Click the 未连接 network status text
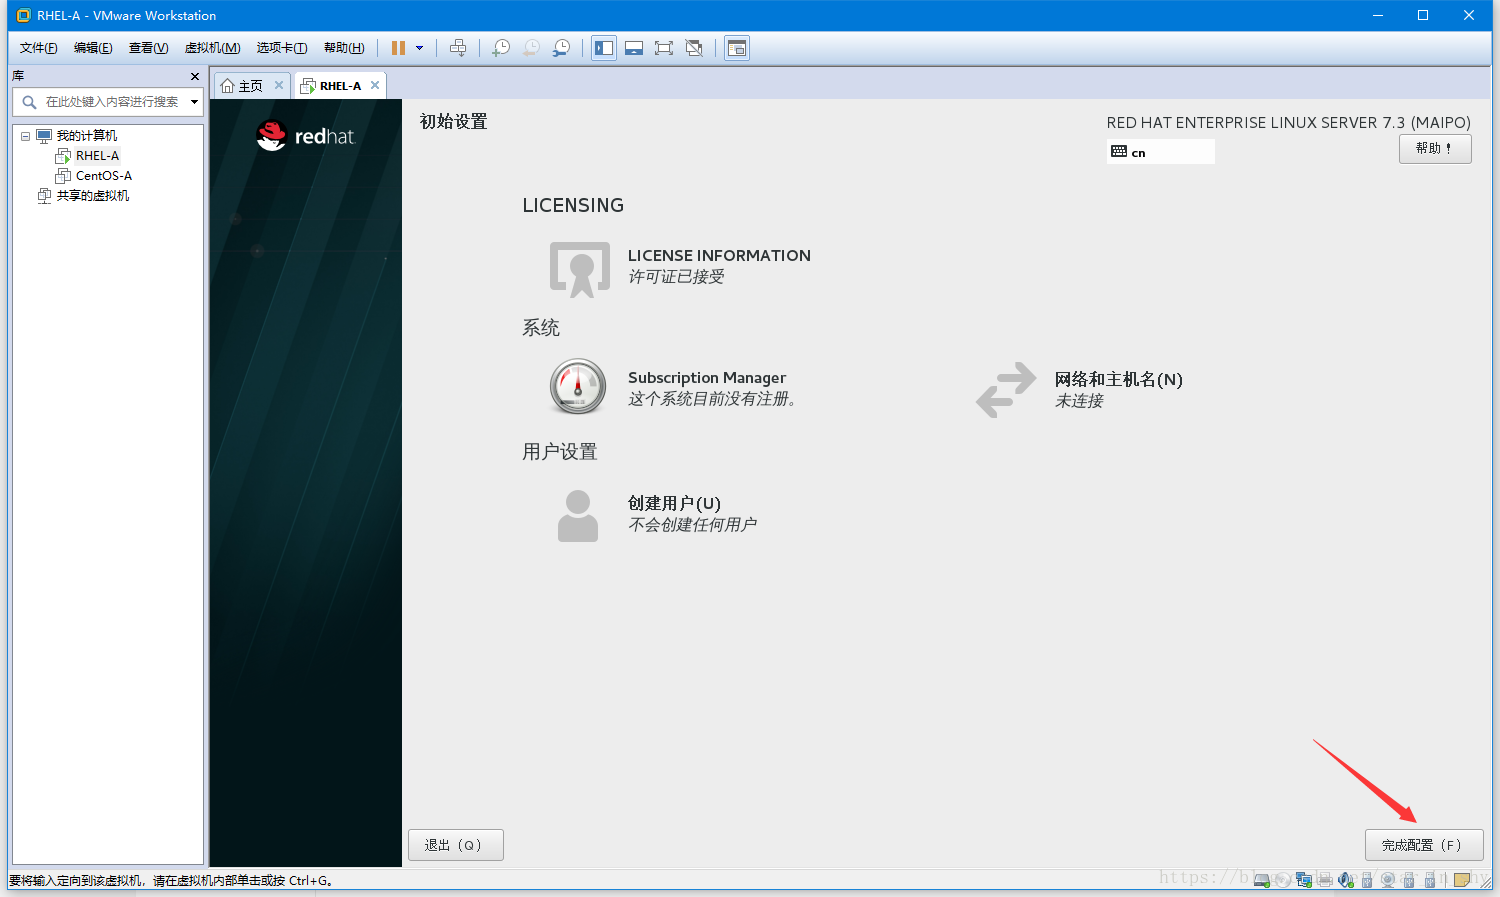The width and height of the screenshot is (1500, 897). [1079, 401]
